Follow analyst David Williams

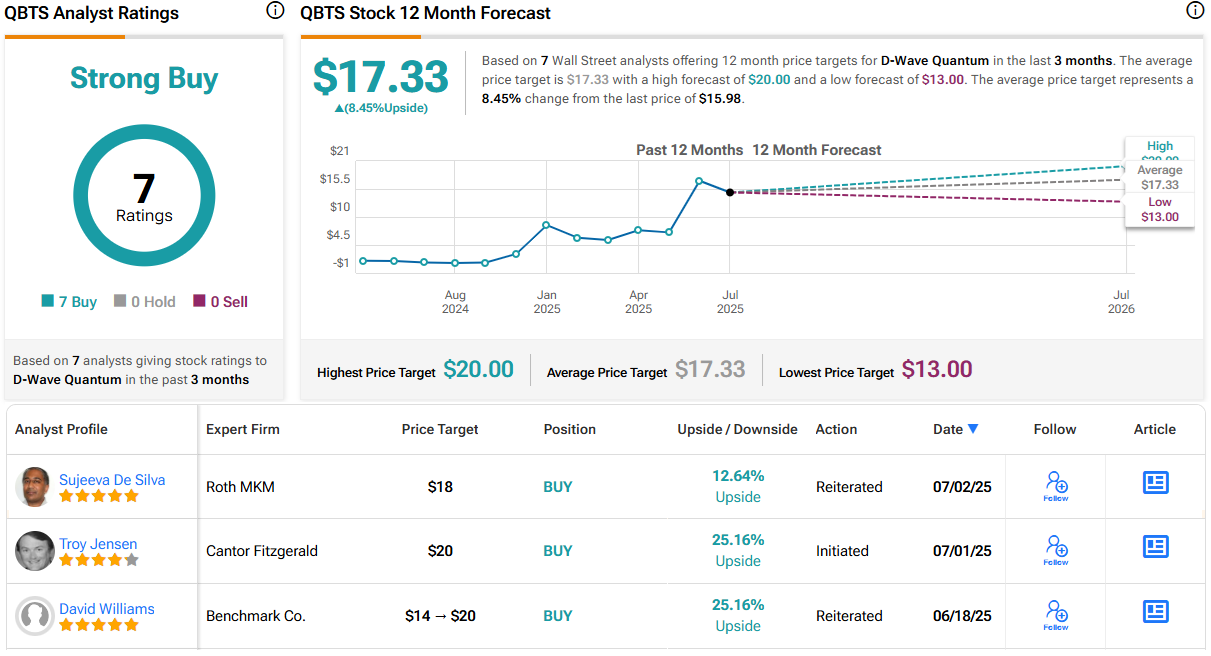pos(1056,615)
